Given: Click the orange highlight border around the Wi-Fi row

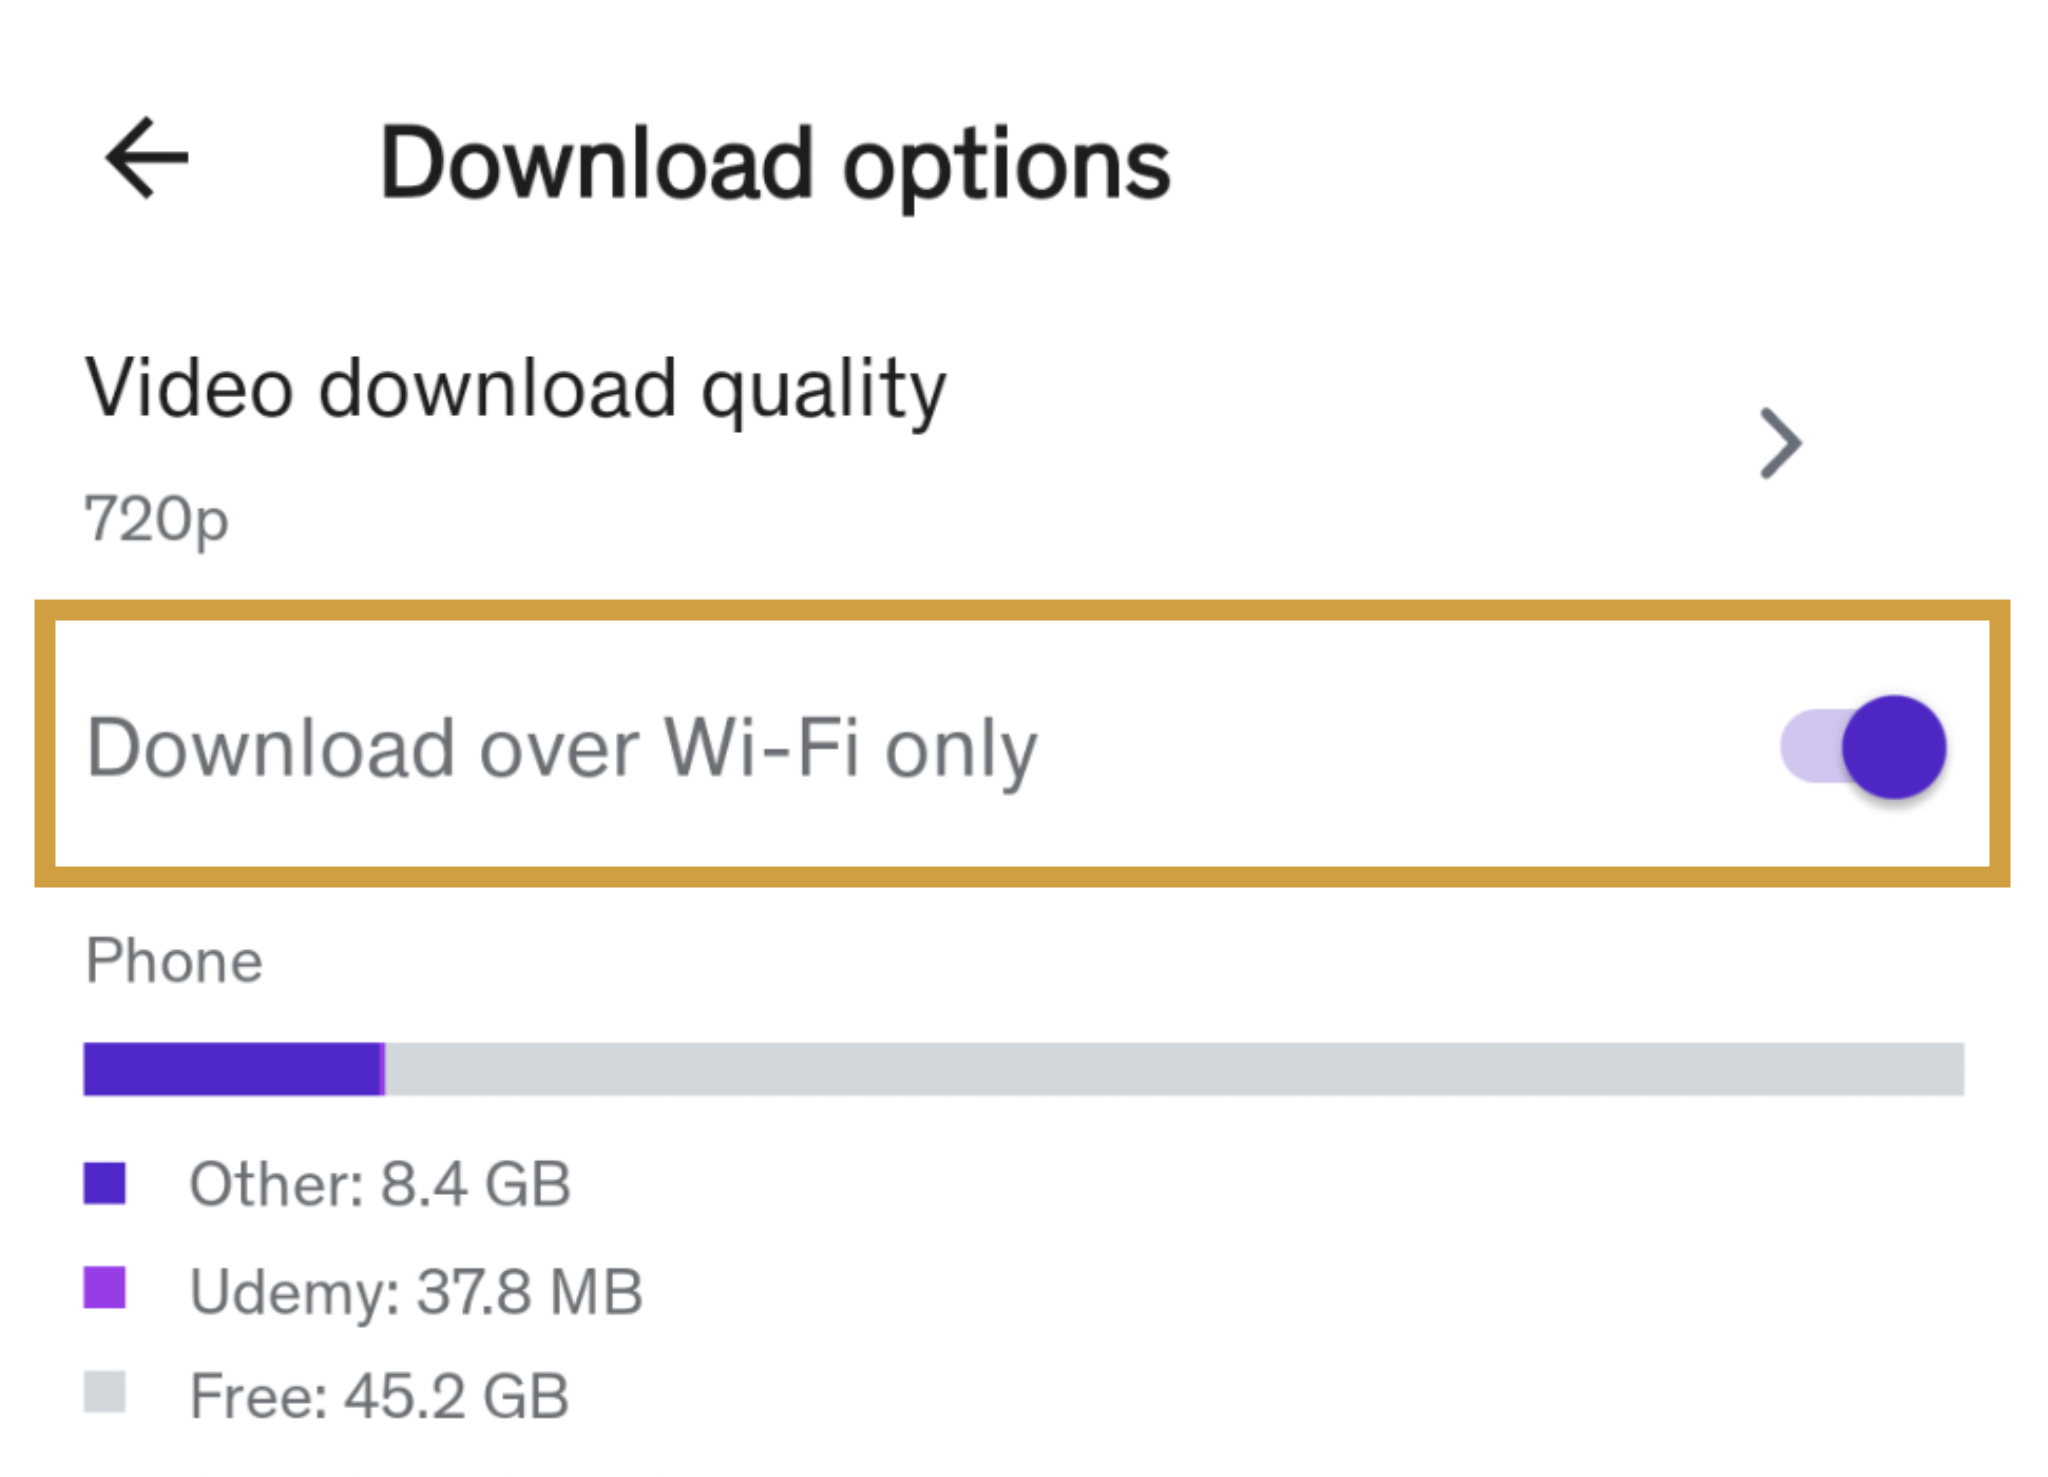Looking at the screenshot, I should click(x=1022, y=609).
